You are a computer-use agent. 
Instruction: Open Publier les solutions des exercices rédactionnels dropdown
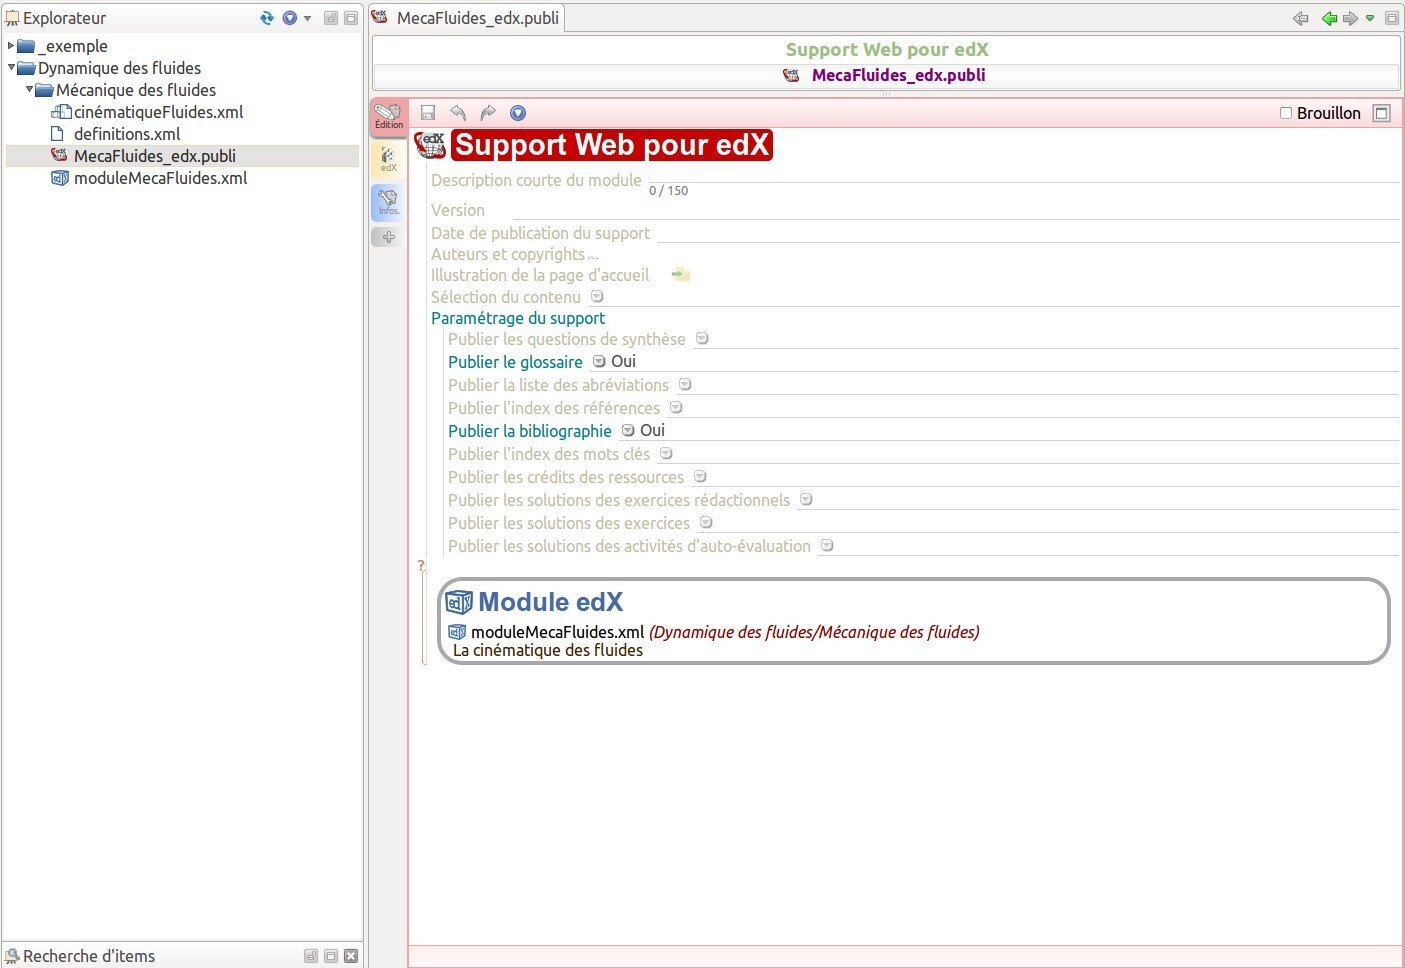pos(806,500)
